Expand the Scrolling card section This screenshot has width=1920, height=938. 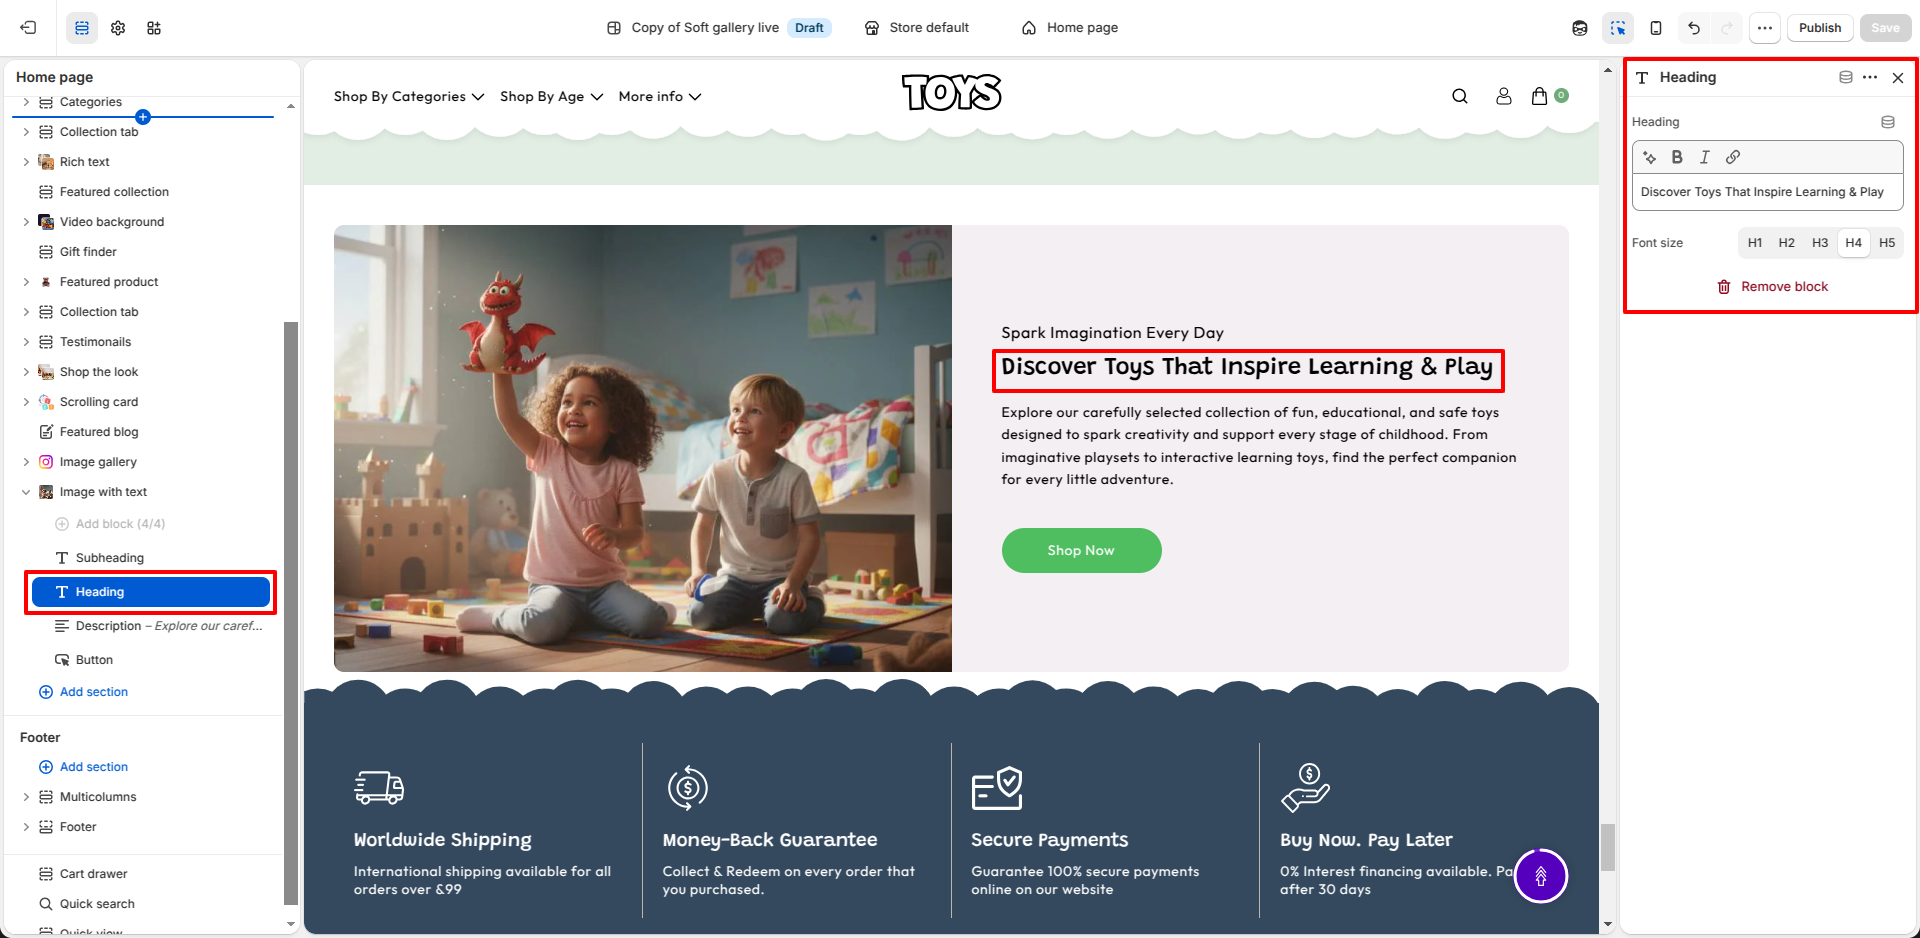(x=26, y=402)
